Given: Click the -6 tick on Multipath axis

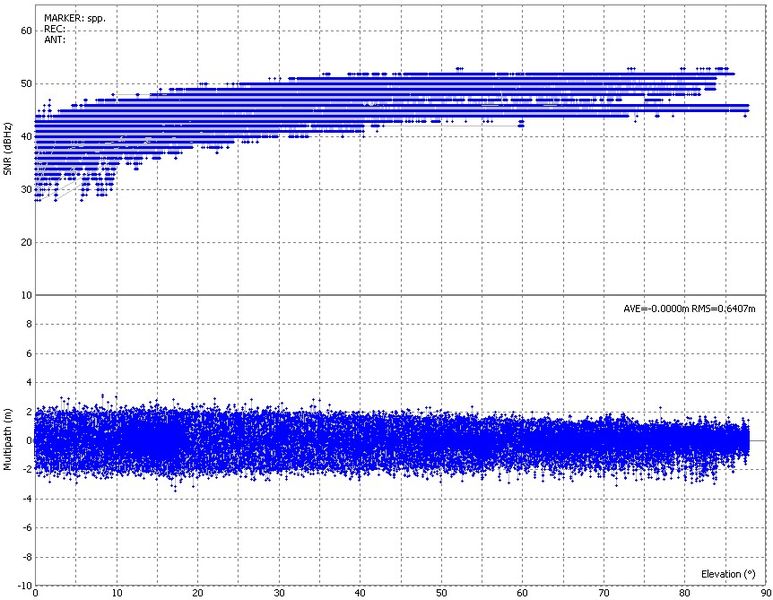Looking at the screenshot, I should pos(25,527).
